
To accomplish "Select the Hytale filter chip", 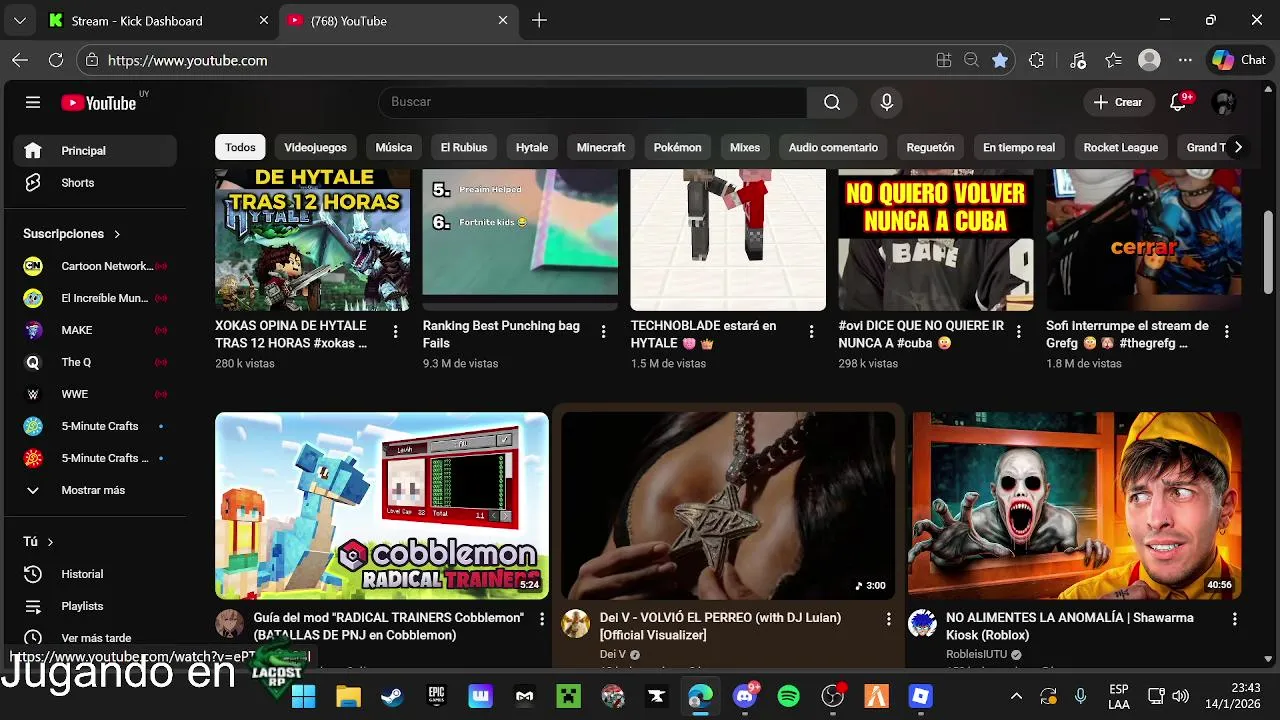I will coord(532,147).
